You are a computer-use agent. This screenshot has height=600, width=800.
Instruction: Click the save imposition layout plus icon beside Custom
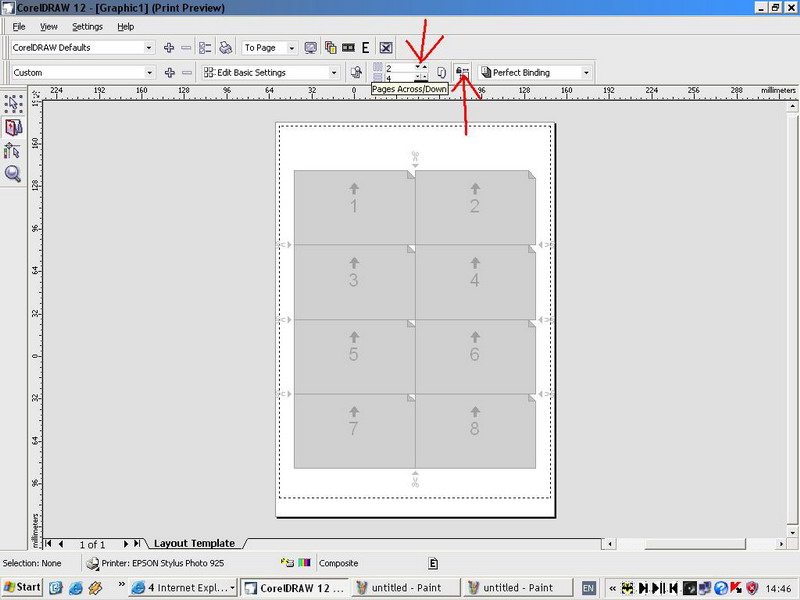170,72
